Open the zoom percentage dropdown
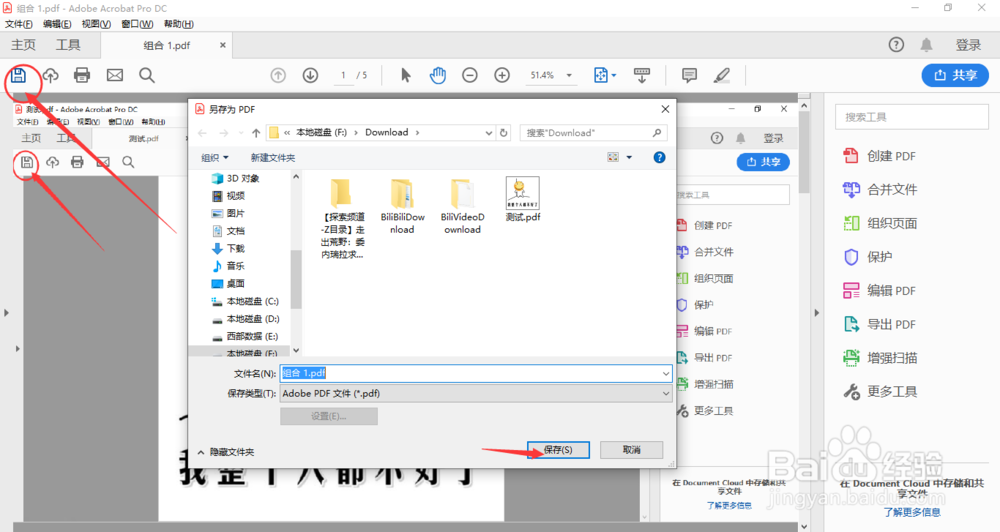 (x=570, y=75)
